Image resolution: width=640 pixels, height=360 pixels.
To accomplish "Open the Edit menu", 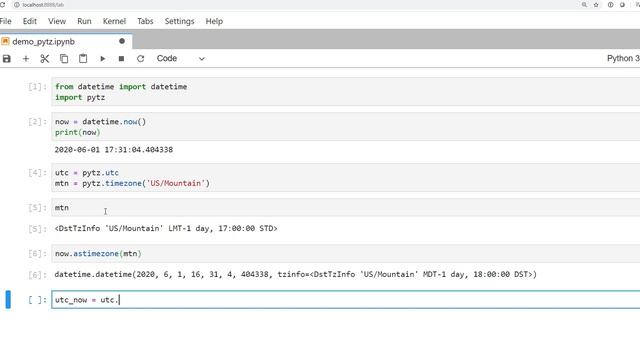I will [29, 21].
